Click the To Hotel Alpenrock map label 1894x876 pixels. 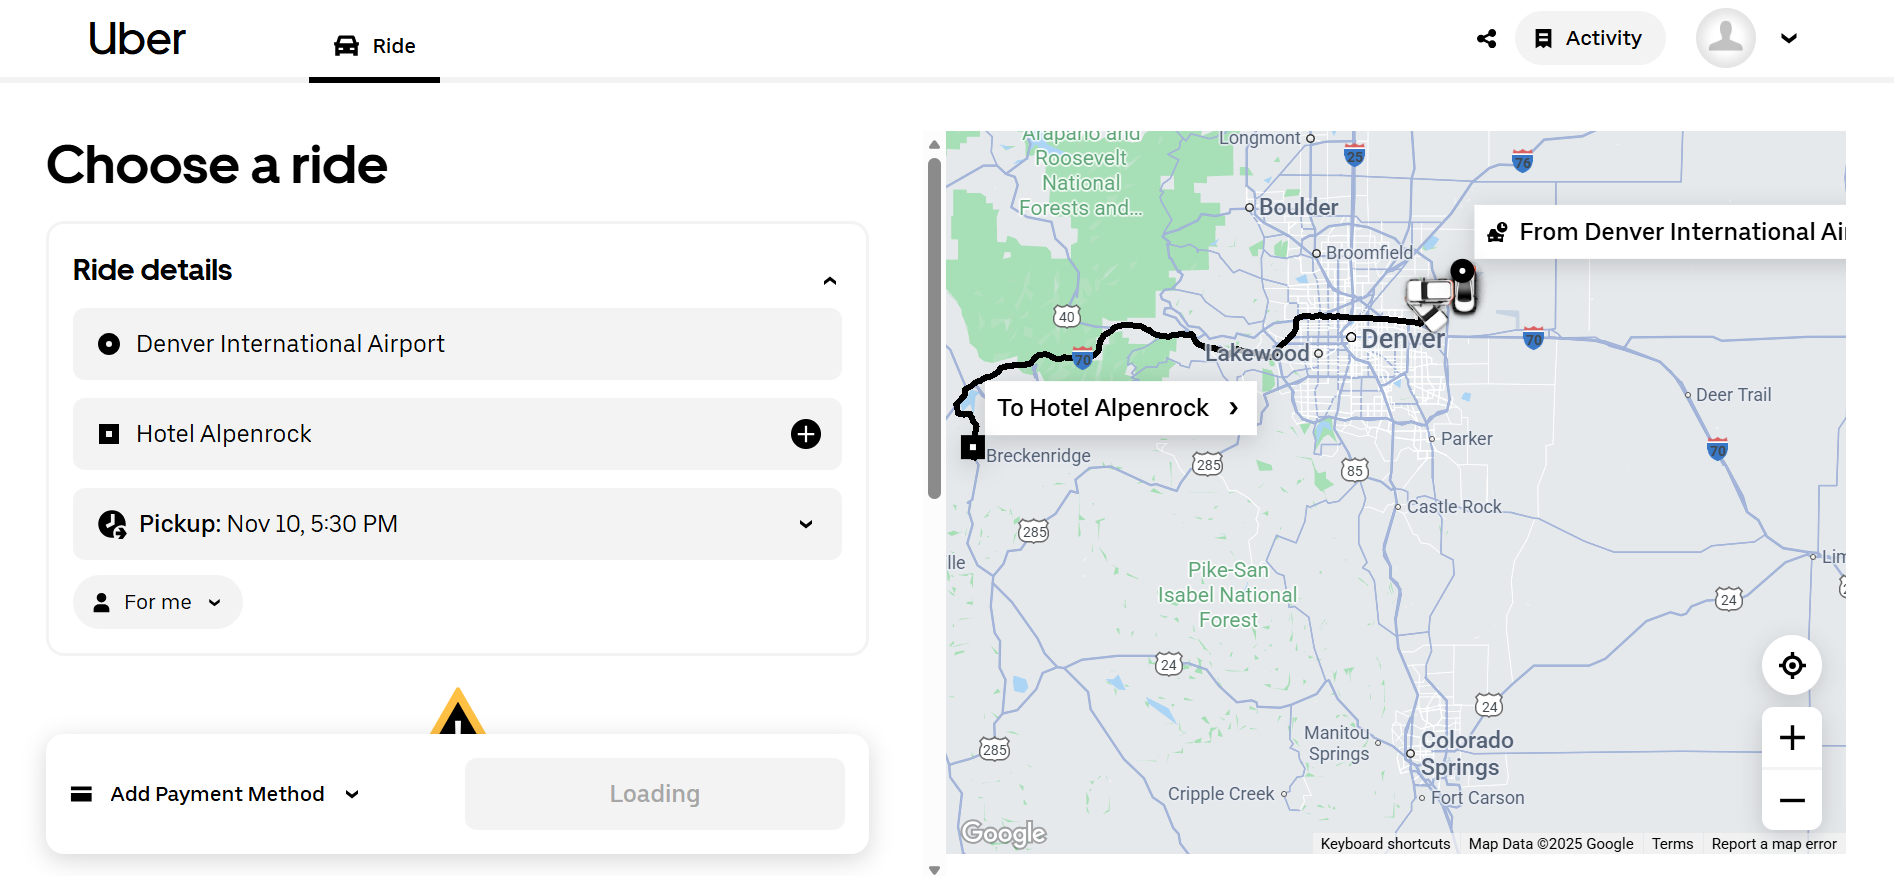pos(1118,408)
